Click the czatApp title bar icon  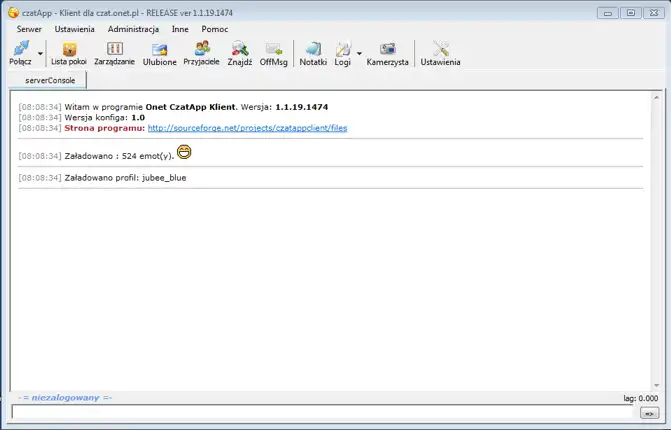pyautogui.click(x=13, y=12)
